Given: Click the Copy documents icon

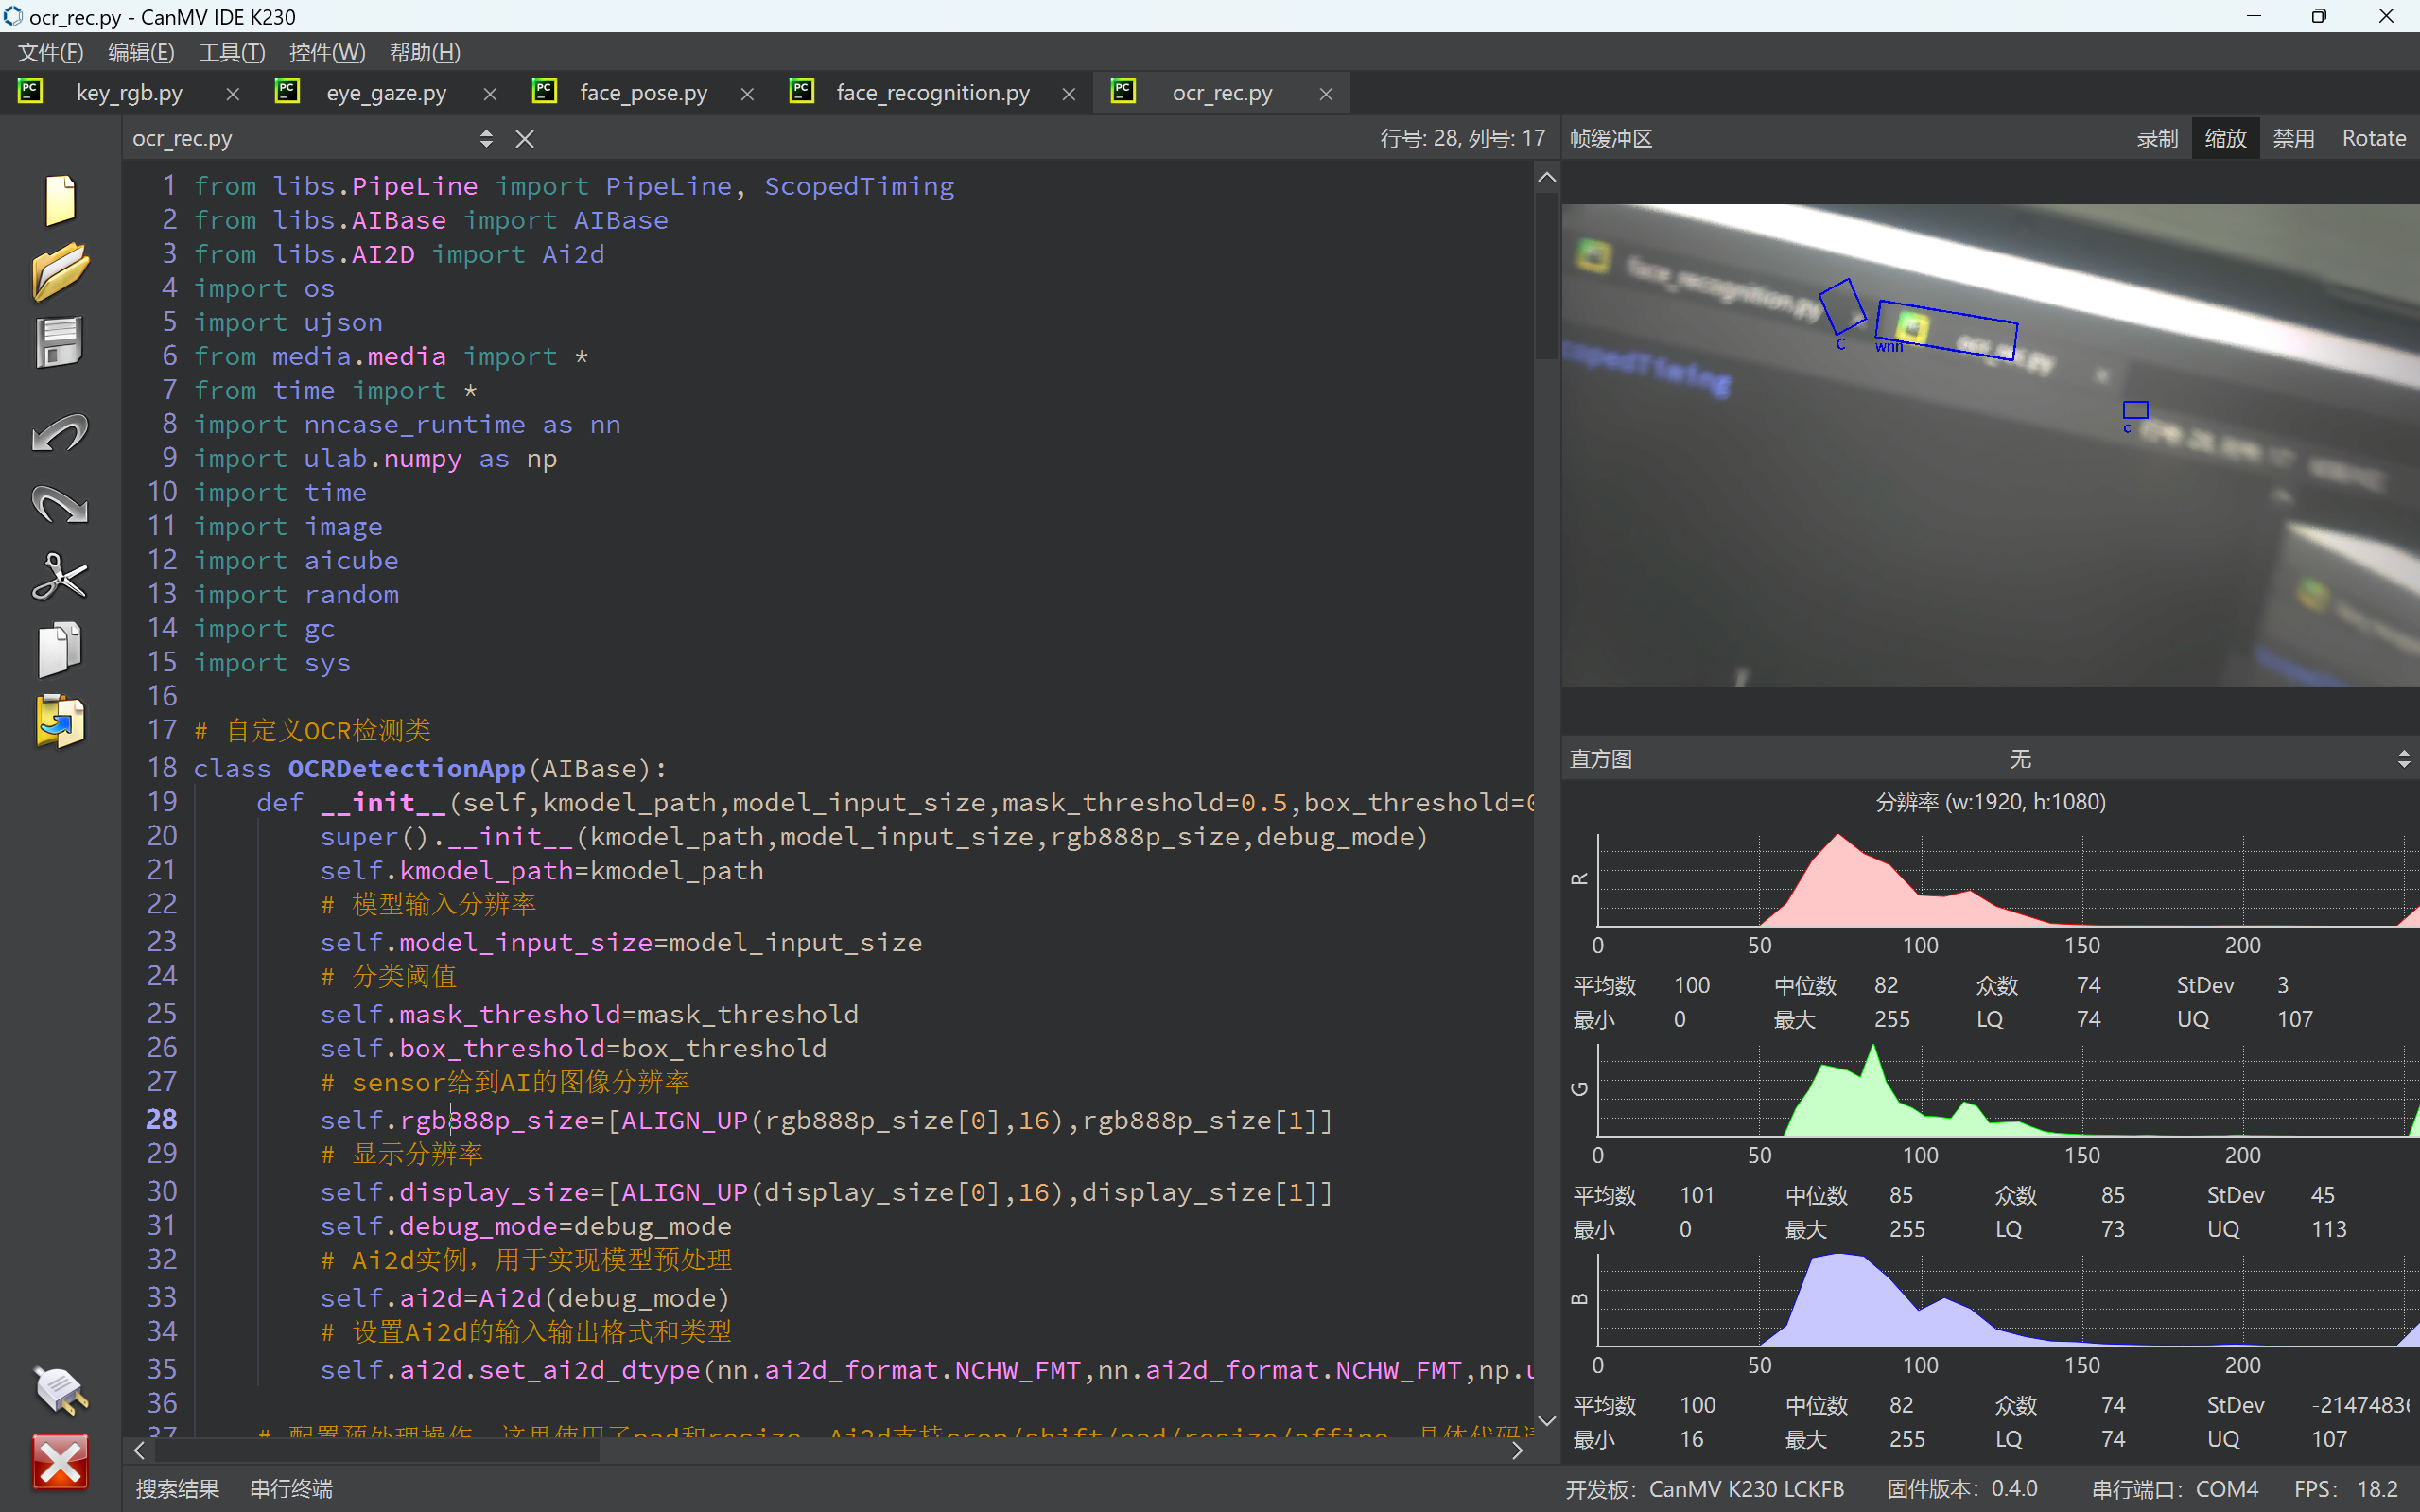Looking at the screenshot, I should pyautogui.click(x=60, y=650).
